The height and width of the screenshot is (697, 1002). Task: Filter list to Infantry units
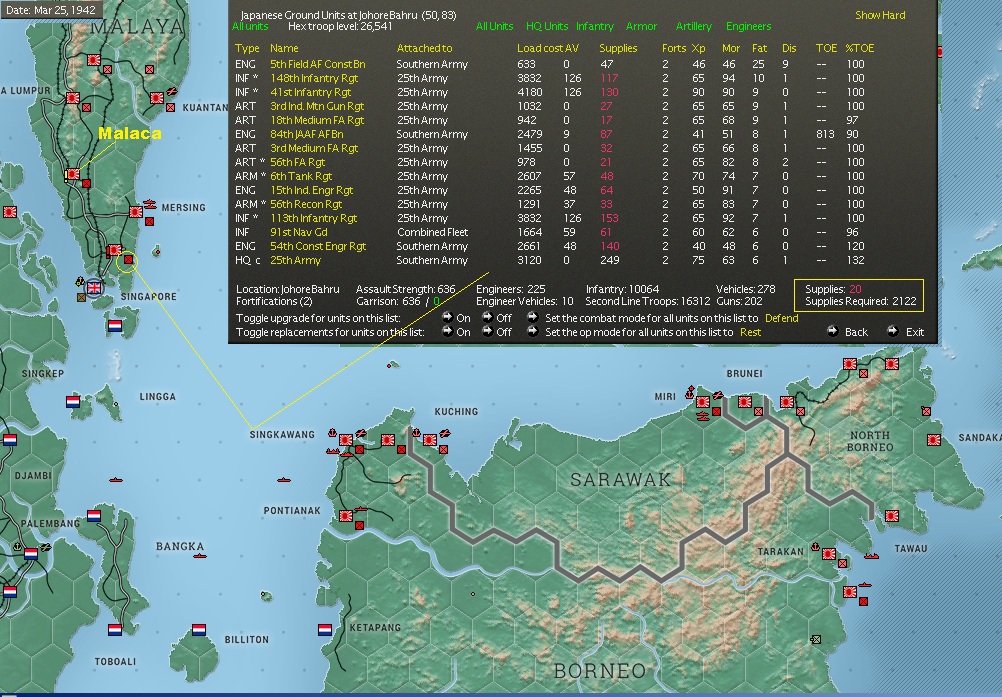594,26
